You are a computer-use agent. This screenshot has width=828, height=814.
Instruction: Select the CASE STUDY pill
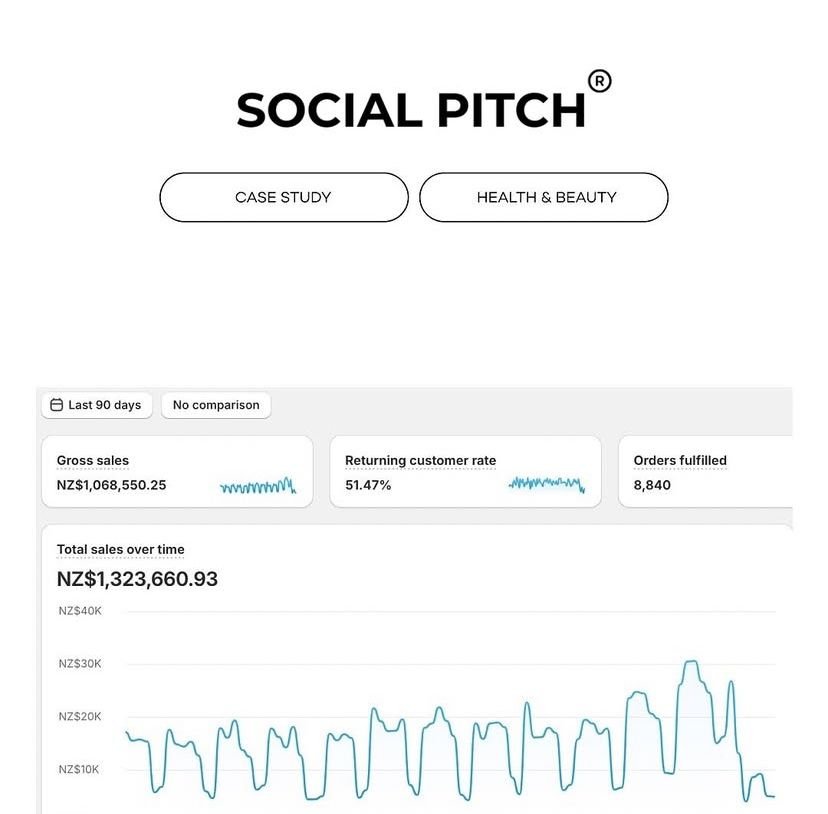pos(284,197)
